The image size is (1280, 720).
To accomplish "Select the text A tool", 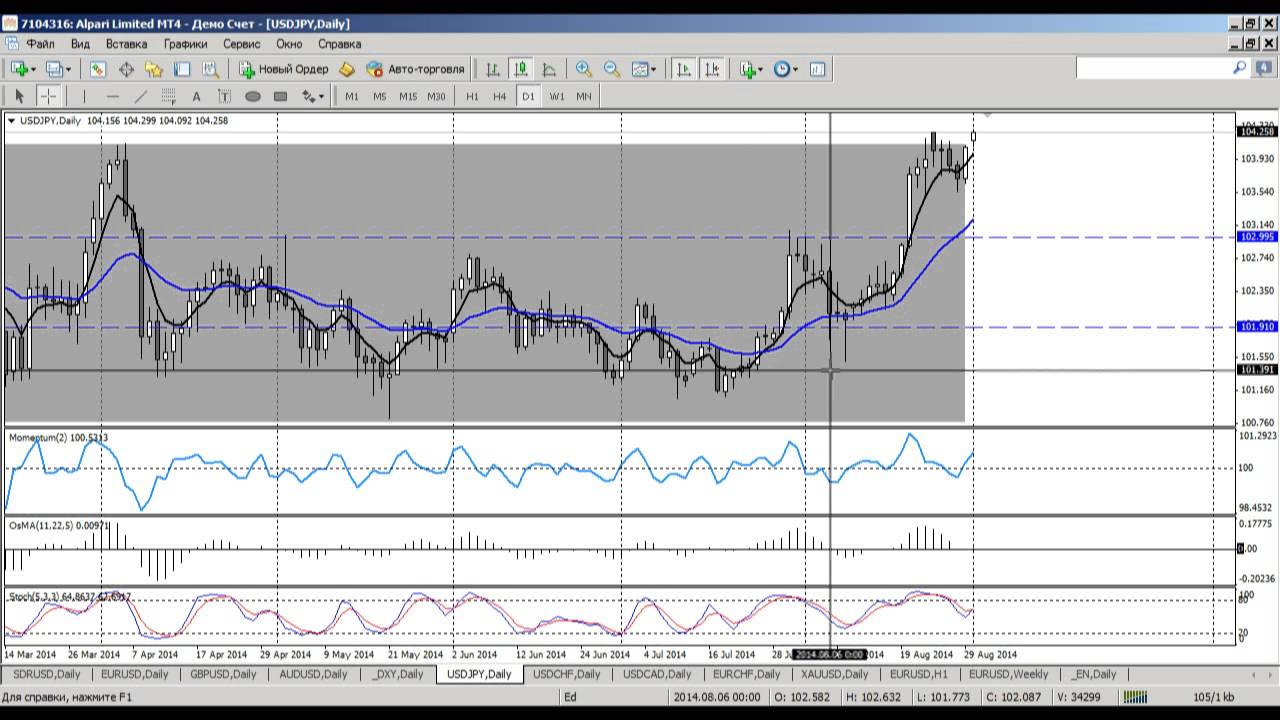I will coord(196,96).
